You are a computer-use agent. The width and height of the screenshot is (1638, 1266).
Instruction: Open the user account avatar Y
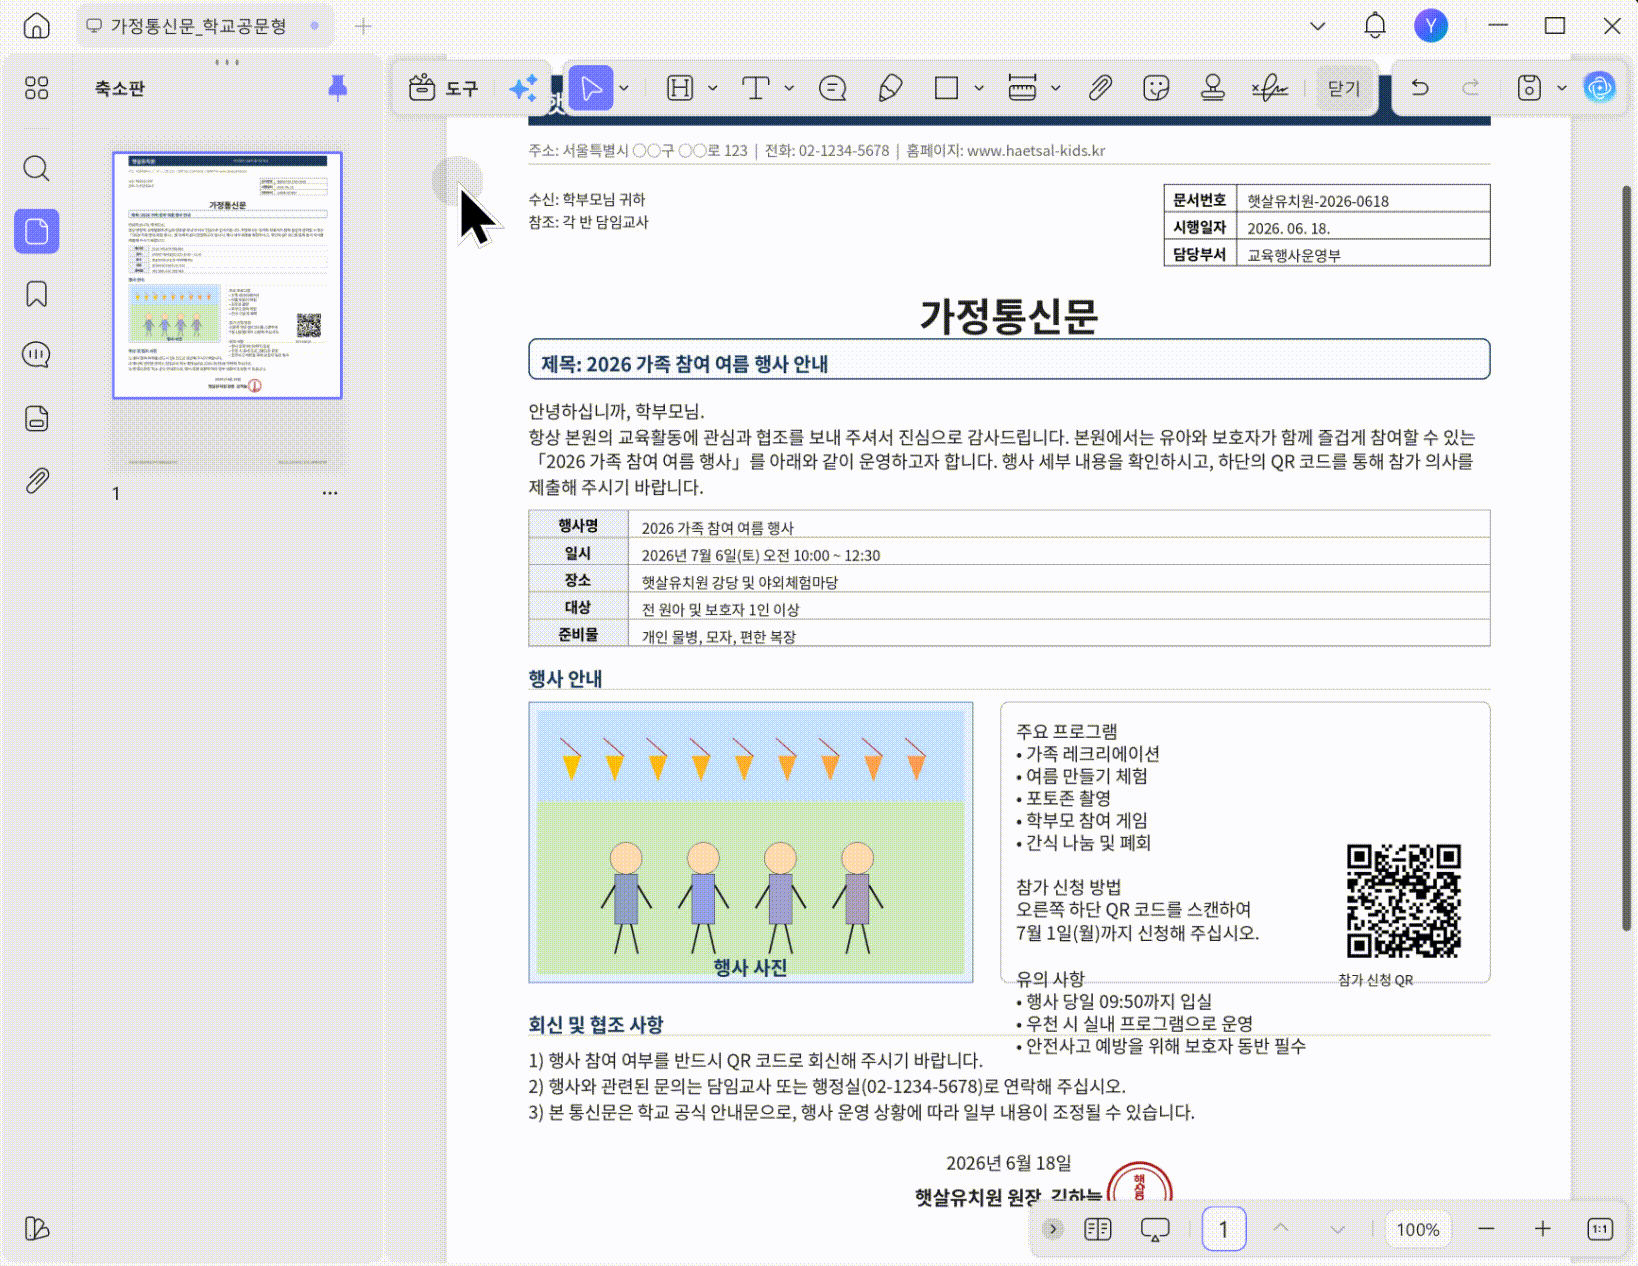[1431, 26]
